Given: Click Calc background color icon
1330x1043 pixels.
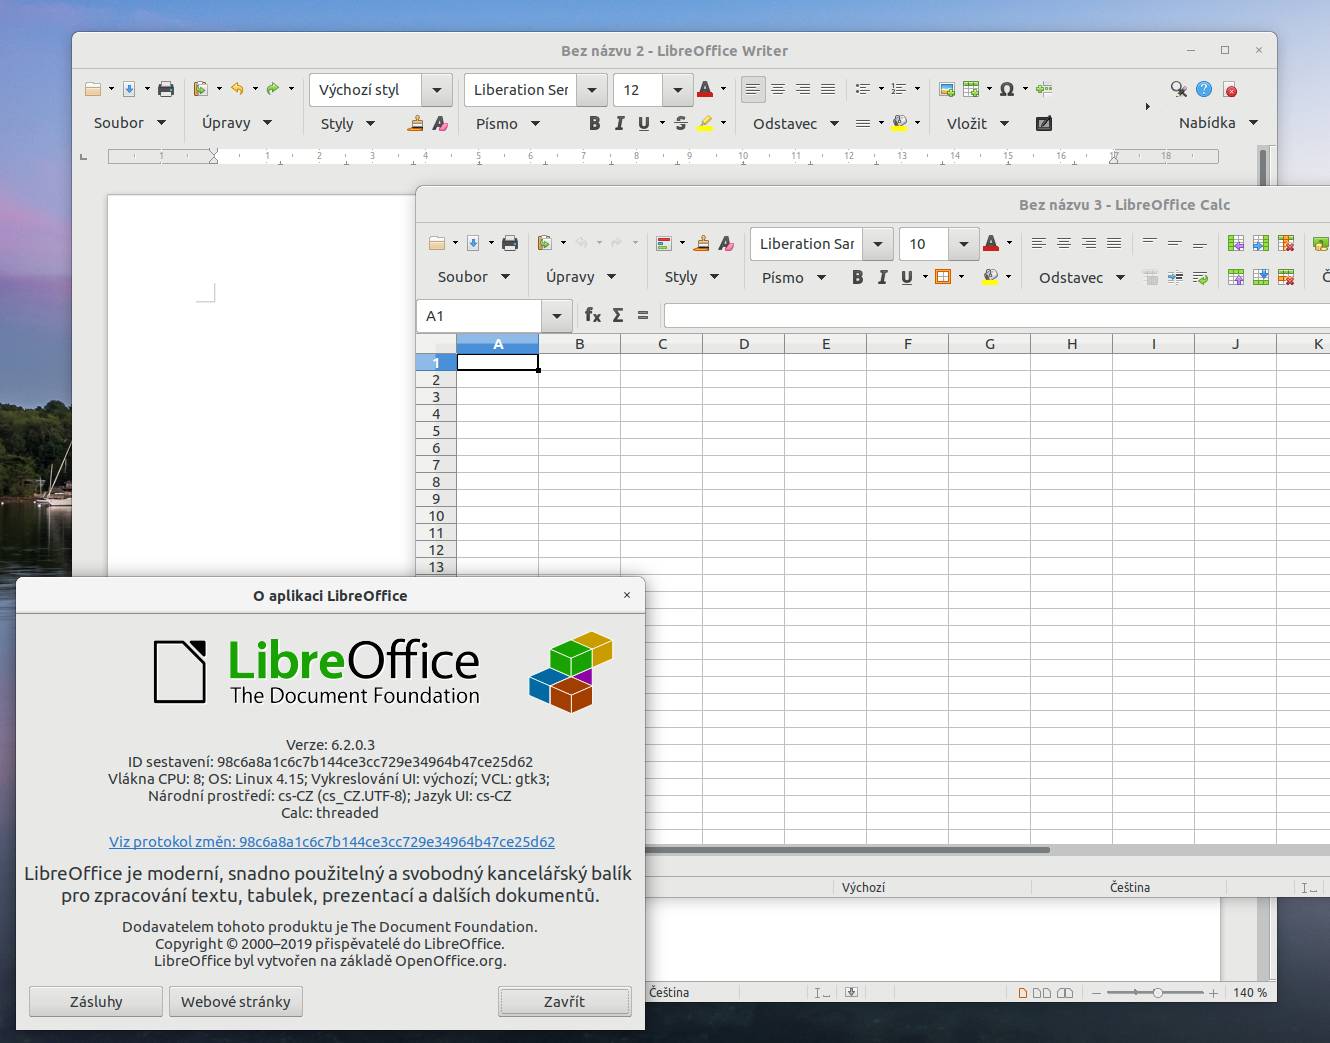Looking at the screenshot, I should (990, 277).
